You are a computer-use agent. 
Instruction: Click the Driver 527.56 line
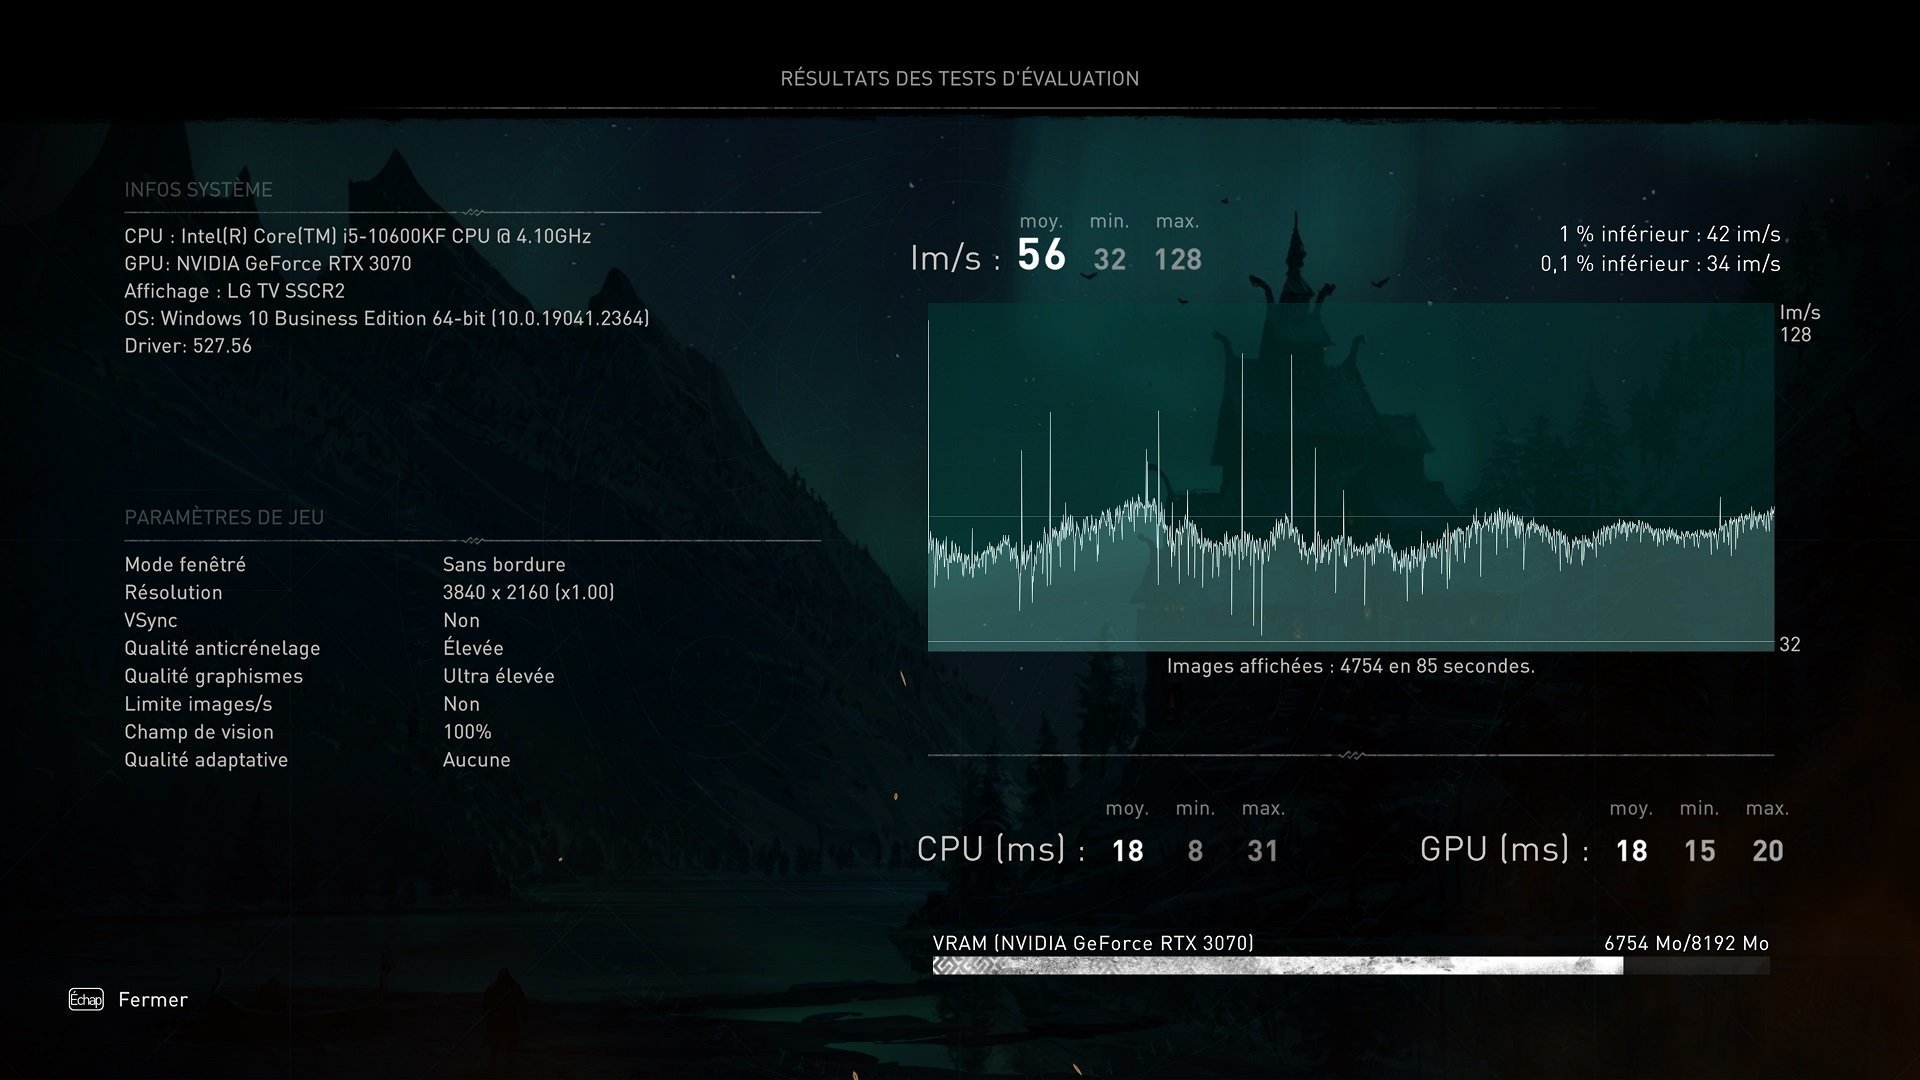[x=188, y=346]
